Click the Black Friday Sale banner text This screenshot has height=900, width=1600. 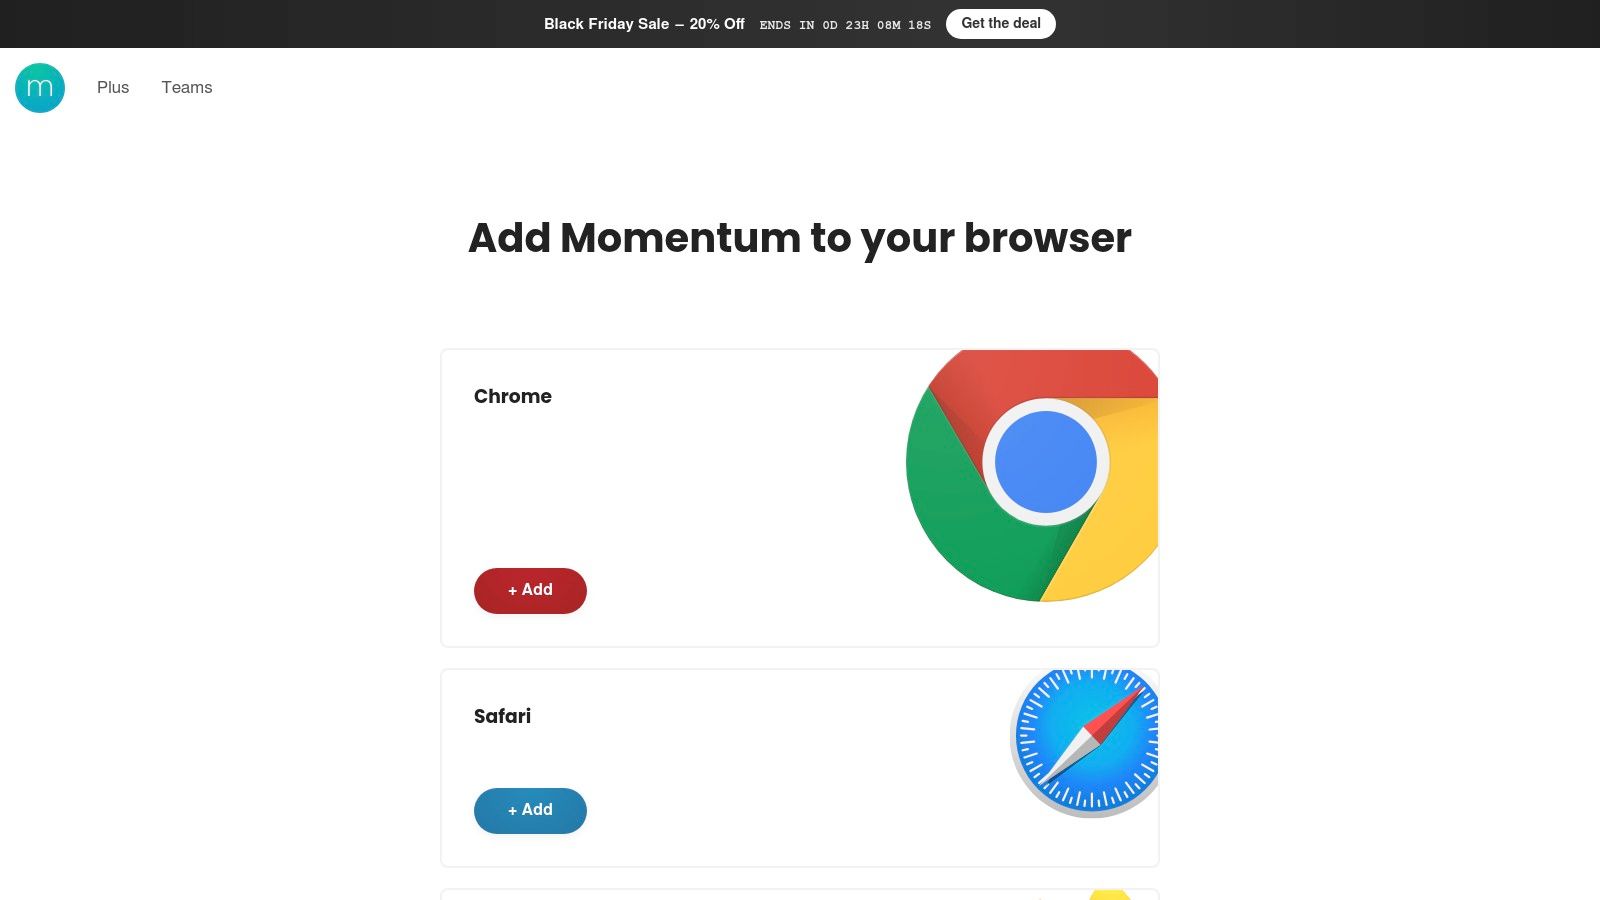click(643, 24)
